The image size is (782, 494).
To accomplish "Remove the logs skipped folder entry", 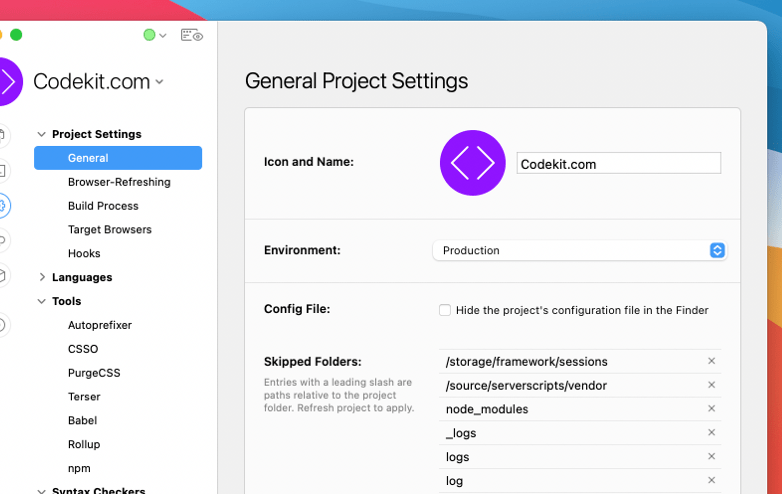I will point(711,456).
